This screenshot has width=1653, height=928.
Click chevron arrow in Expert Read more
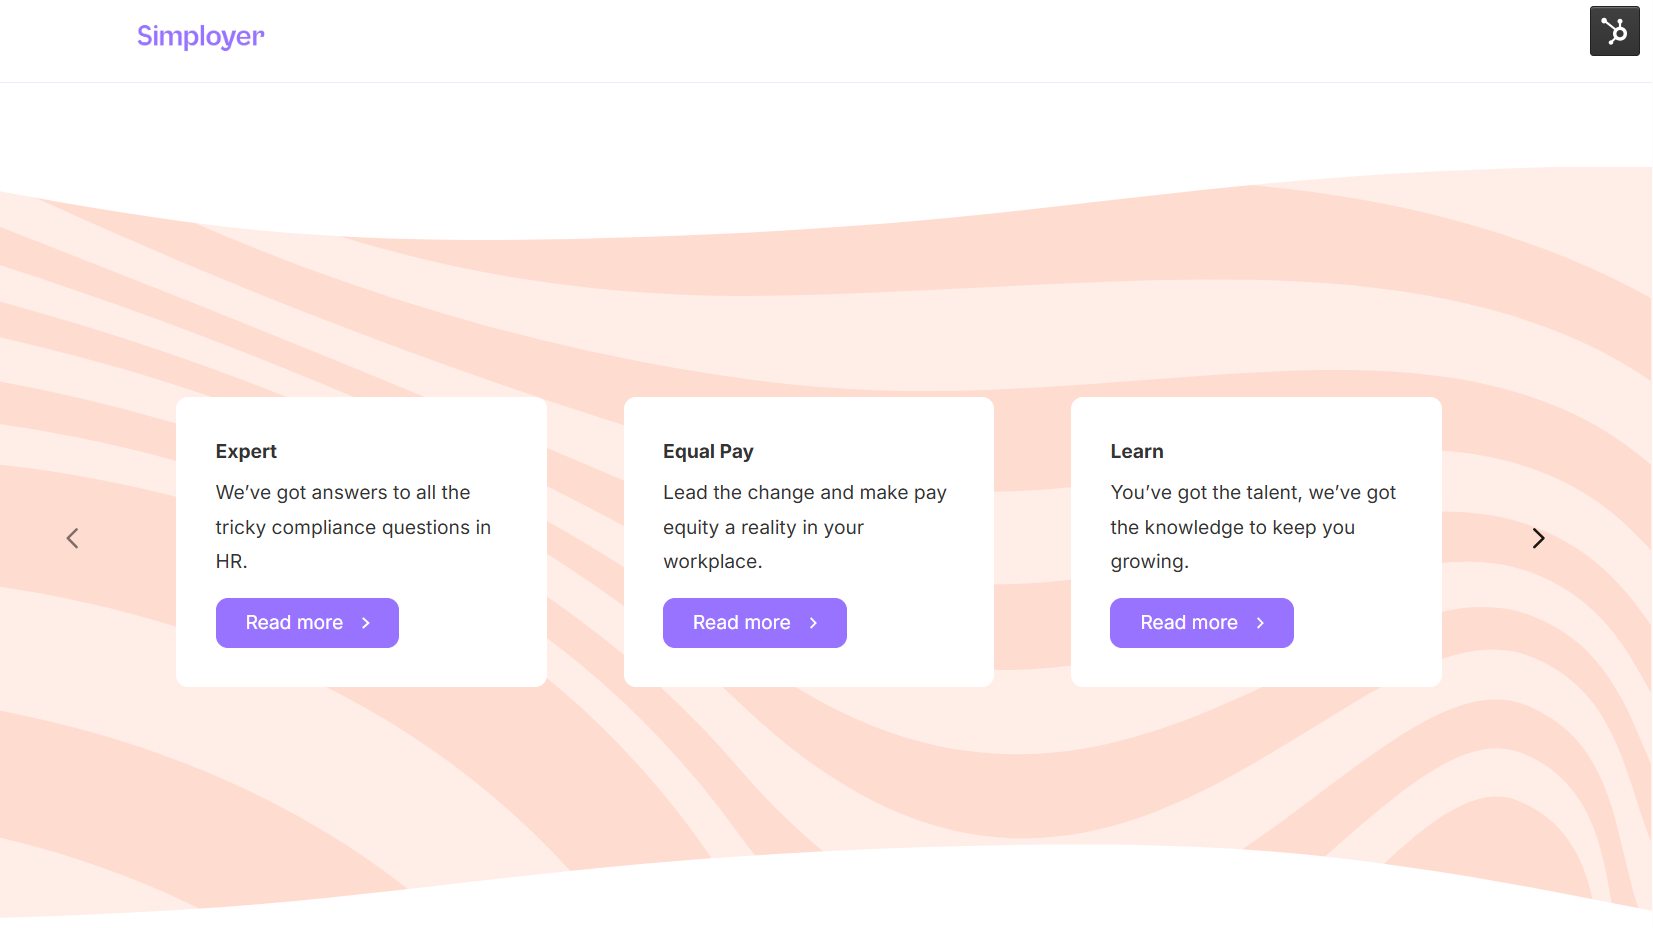(366, 623)
